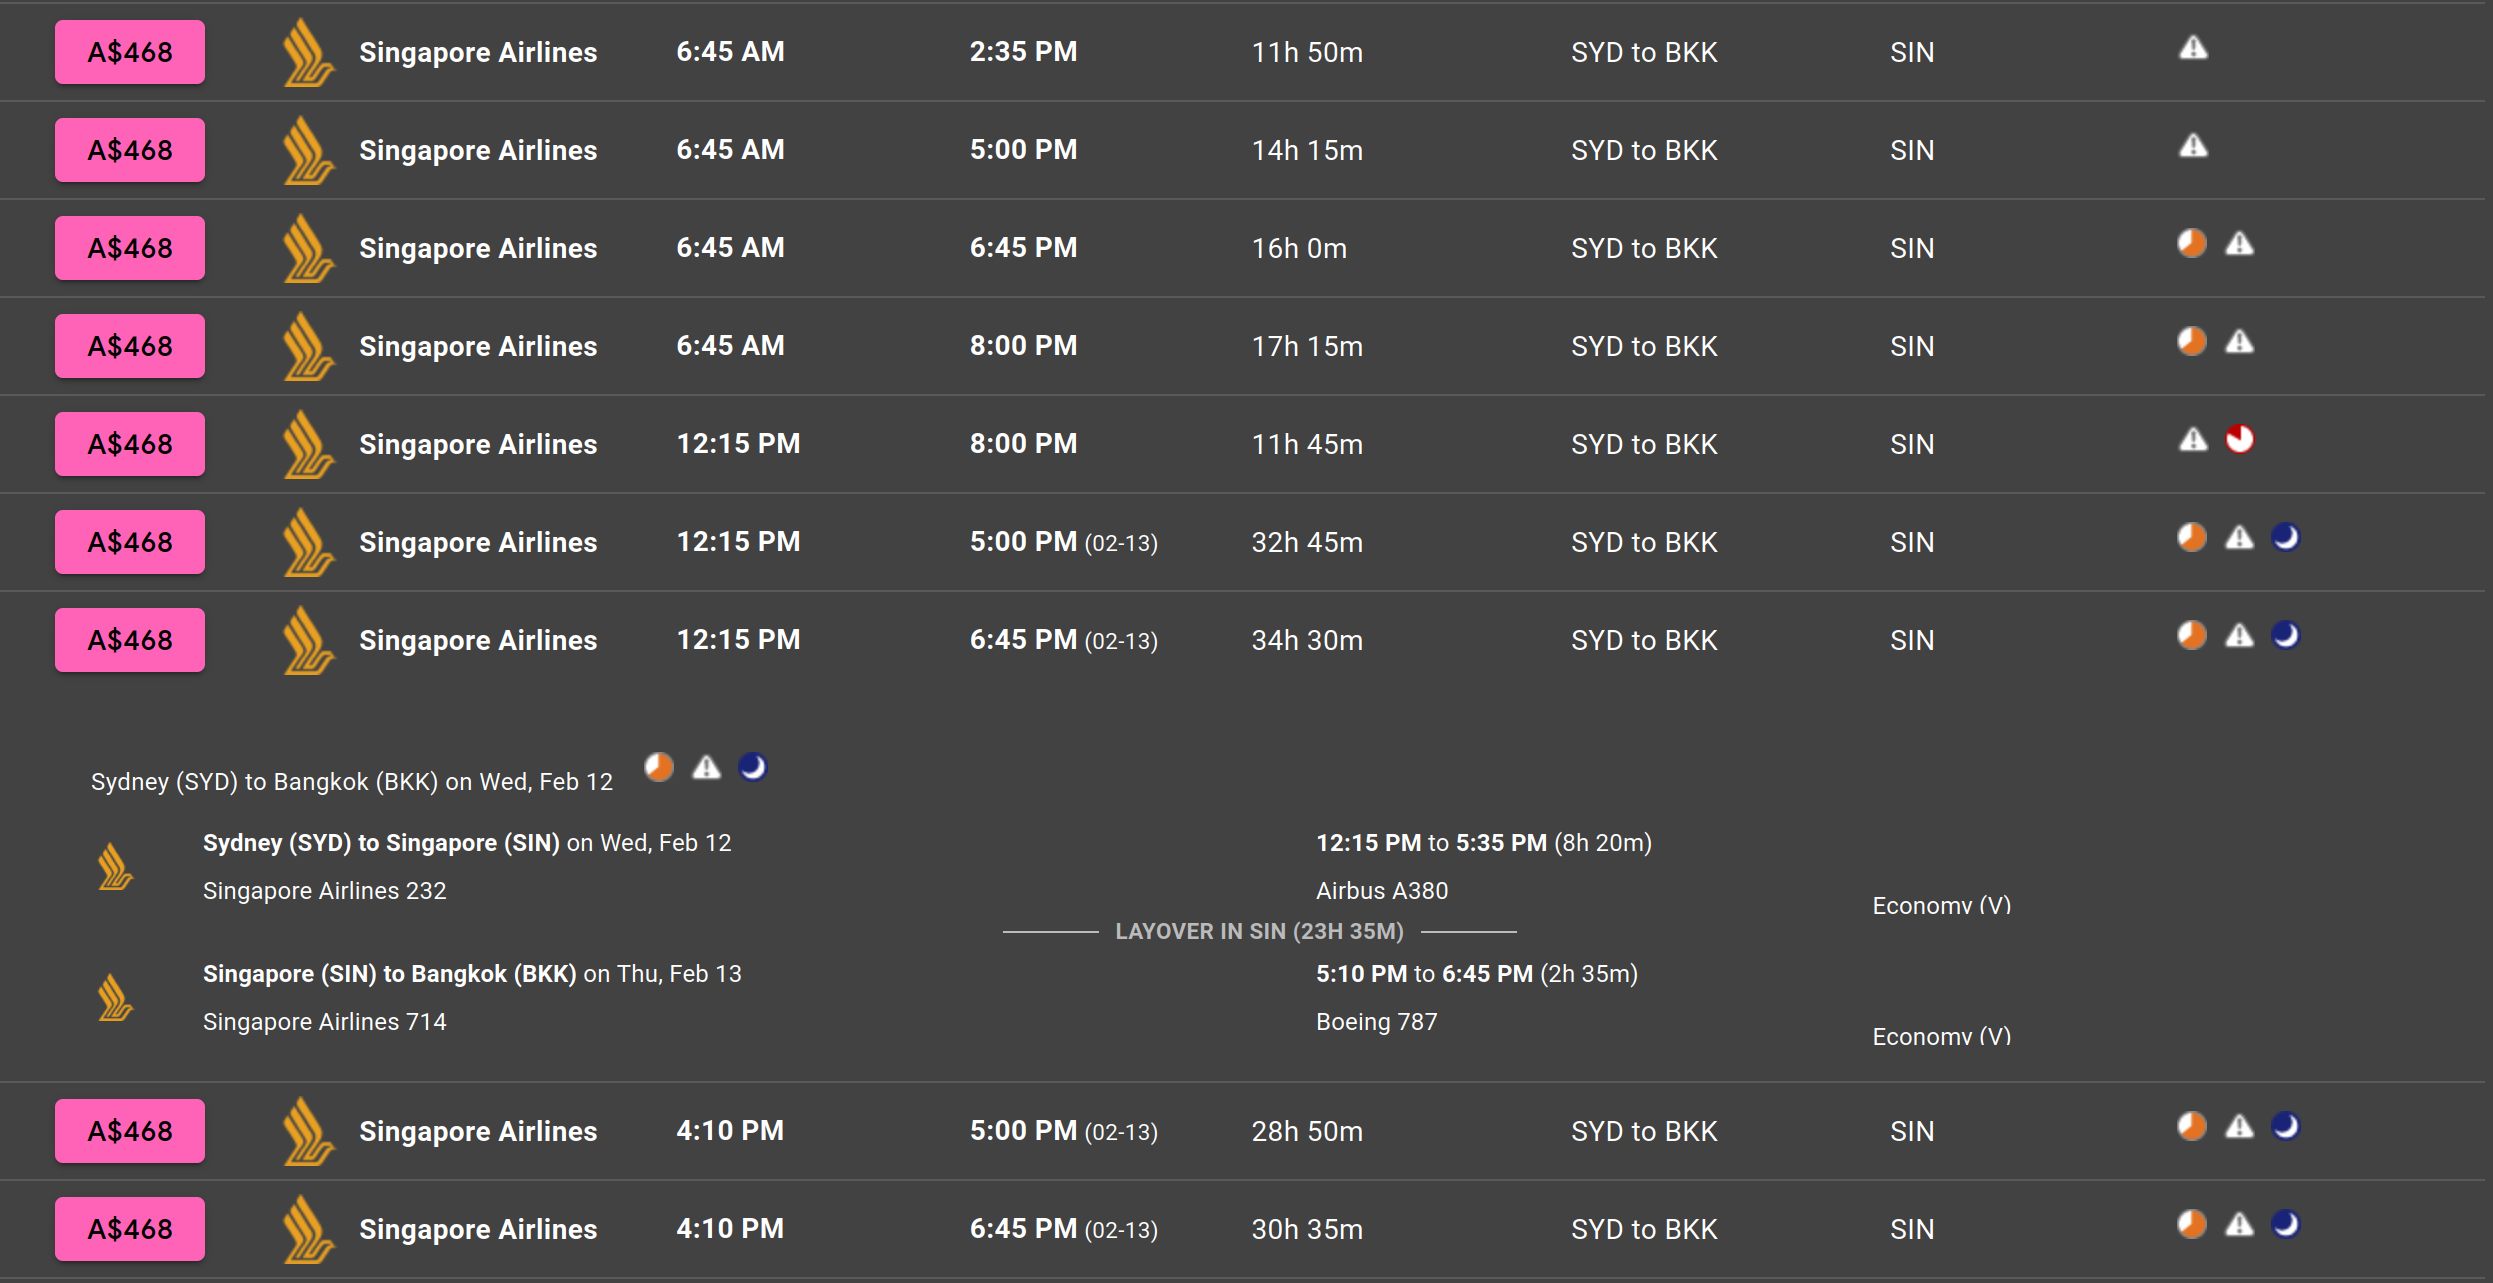Image resolution: width=2493 pixels, height=1283 pixels.
Task: Click the Singapore Airlines logo on the 14h 15m flight
Action: click(307, 150)
